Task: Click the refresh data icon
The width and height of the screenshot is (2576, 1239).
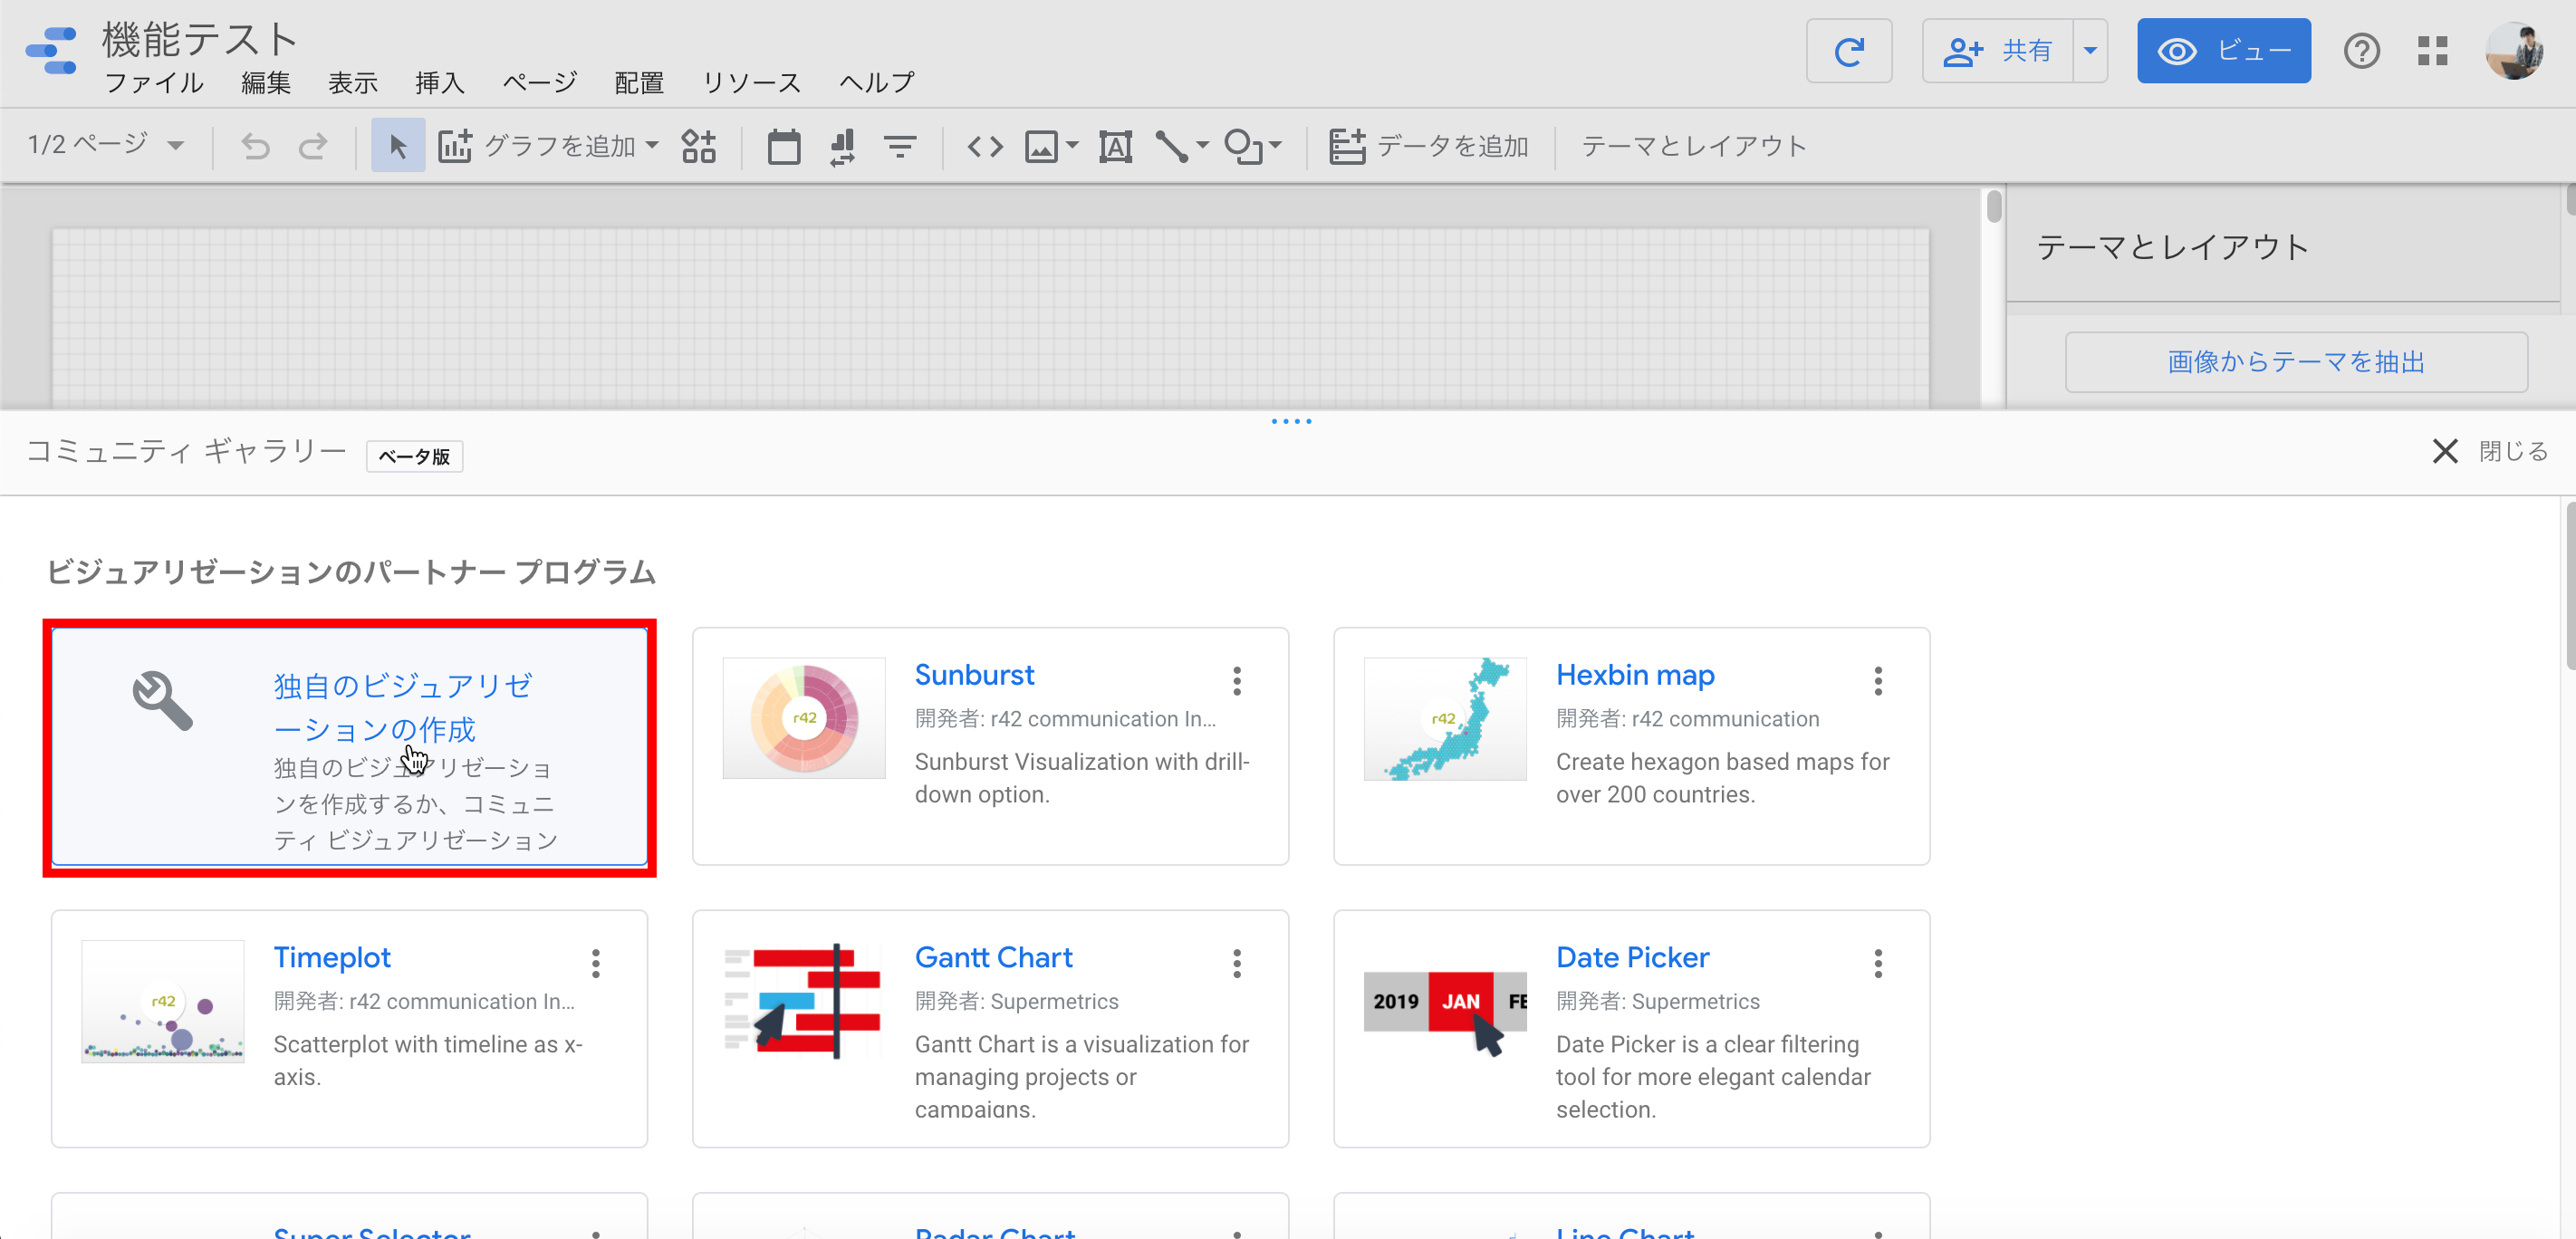Action: (1848, 51)
